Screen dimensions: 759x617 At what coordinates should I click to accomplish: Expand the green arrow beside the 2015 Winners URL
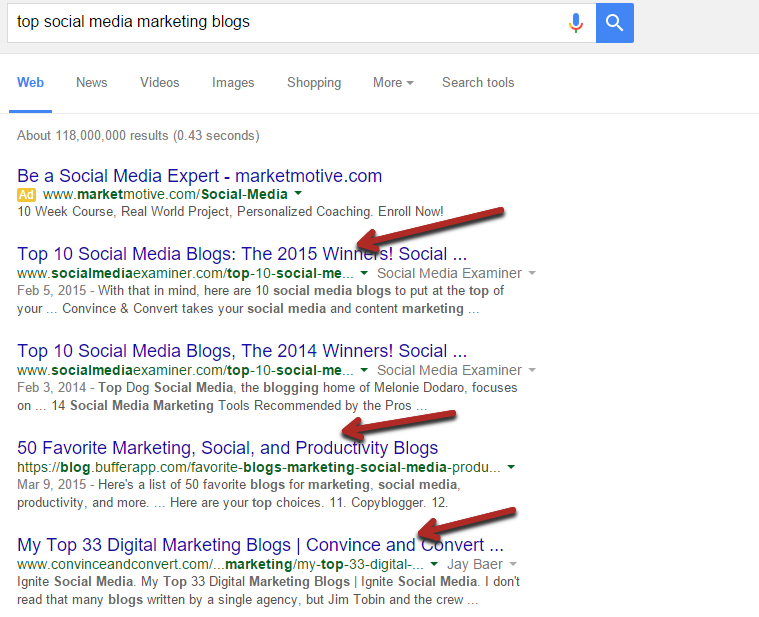point(364,273)
